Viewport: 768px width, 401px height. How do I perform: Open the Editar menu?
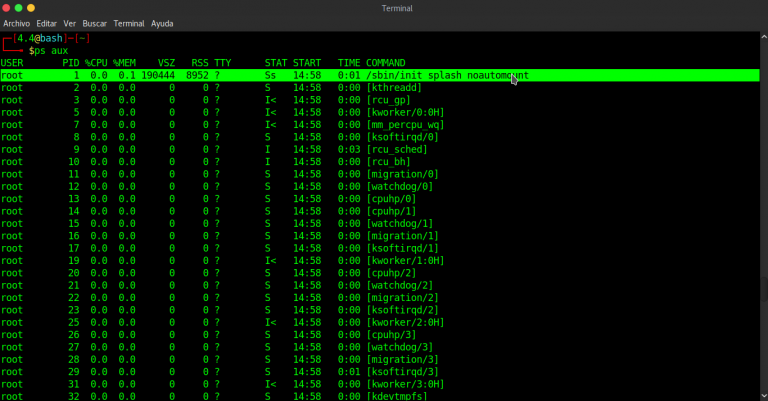[x=46, y=22]
